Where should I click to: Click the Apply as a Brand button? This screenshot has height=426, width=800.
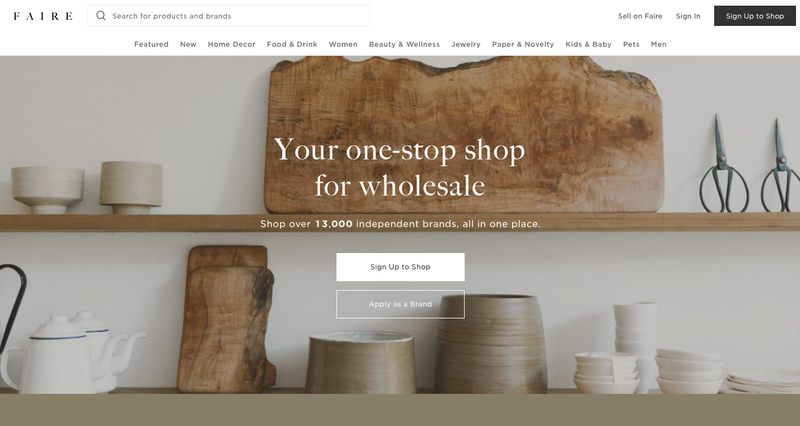click(x=400, y=304)
